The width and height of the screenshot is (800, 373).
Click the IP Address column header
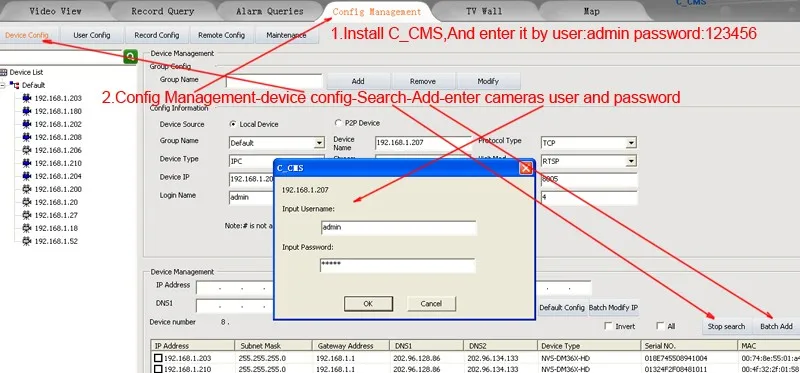click(x=192, y=345)
